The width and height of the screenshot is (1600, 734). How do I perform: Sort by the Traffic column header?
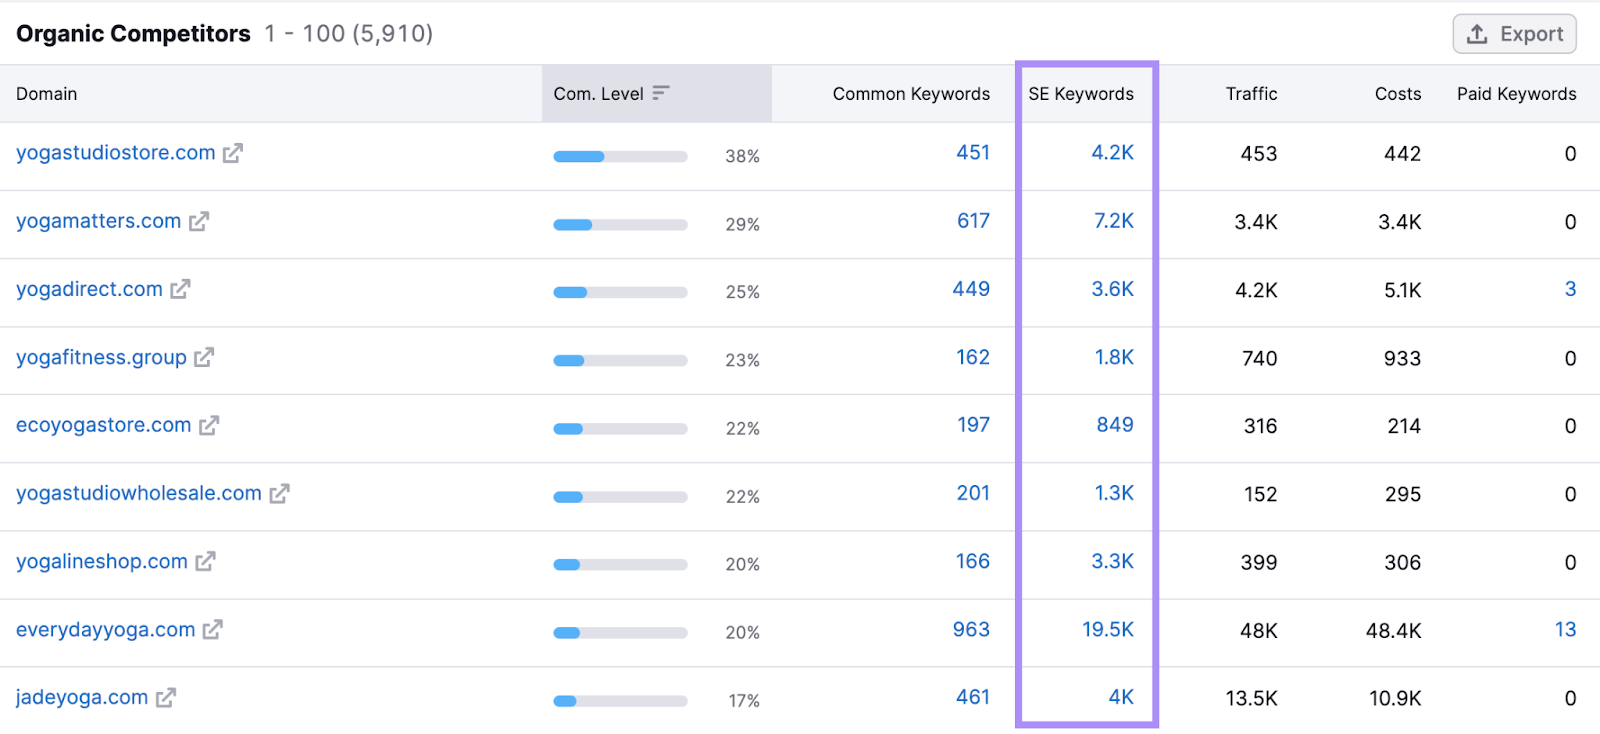[x=1252, y=94]
